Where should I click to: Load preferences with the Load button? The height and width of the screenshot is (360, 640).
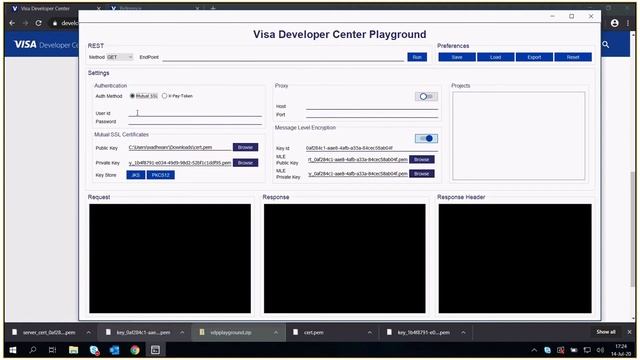tap(496, 57)
